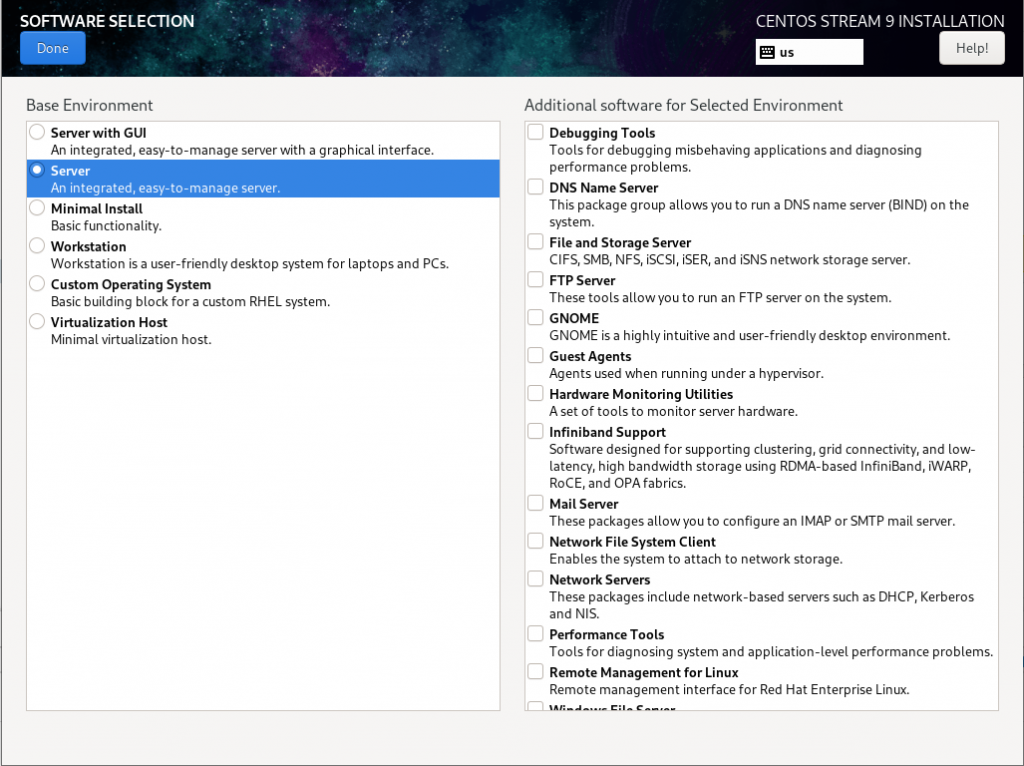Click the keyboard icon beside us

click(767, 52)
